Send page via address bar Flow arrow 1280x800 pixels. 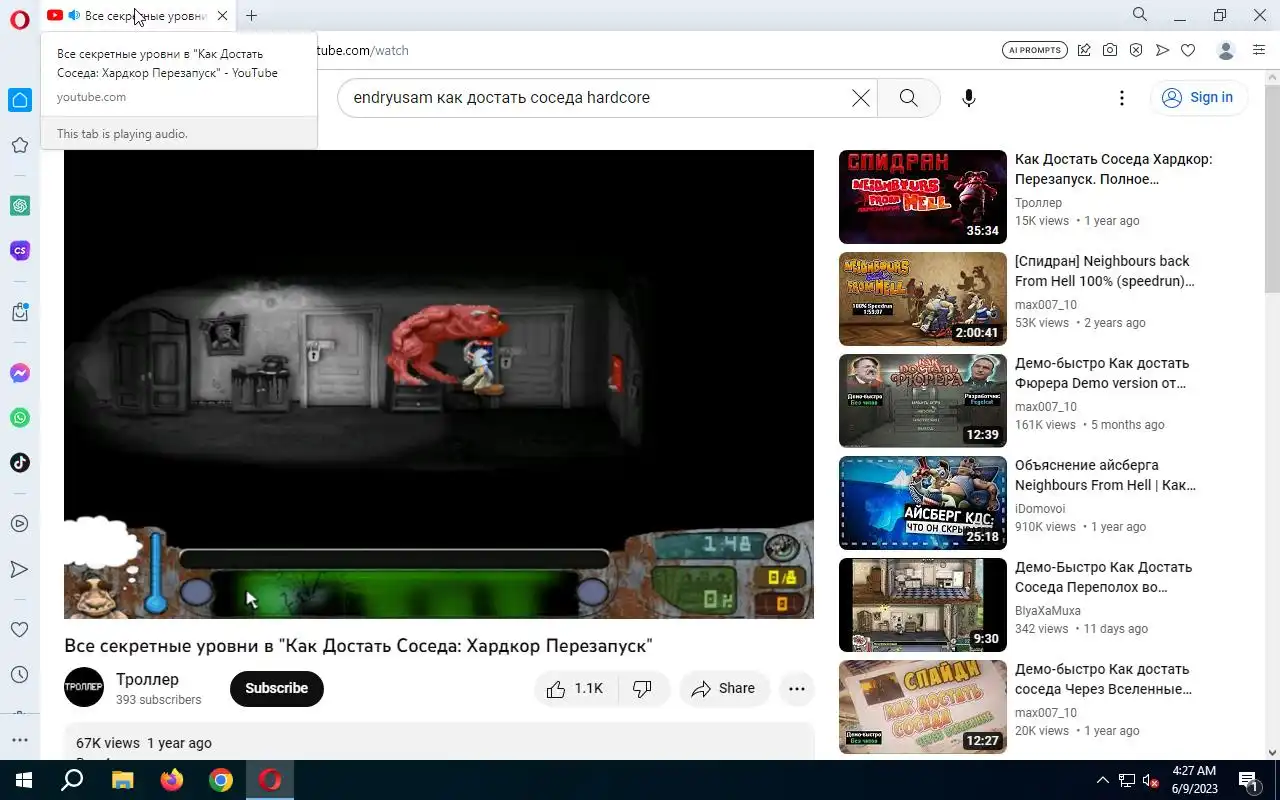point(1162,50)
